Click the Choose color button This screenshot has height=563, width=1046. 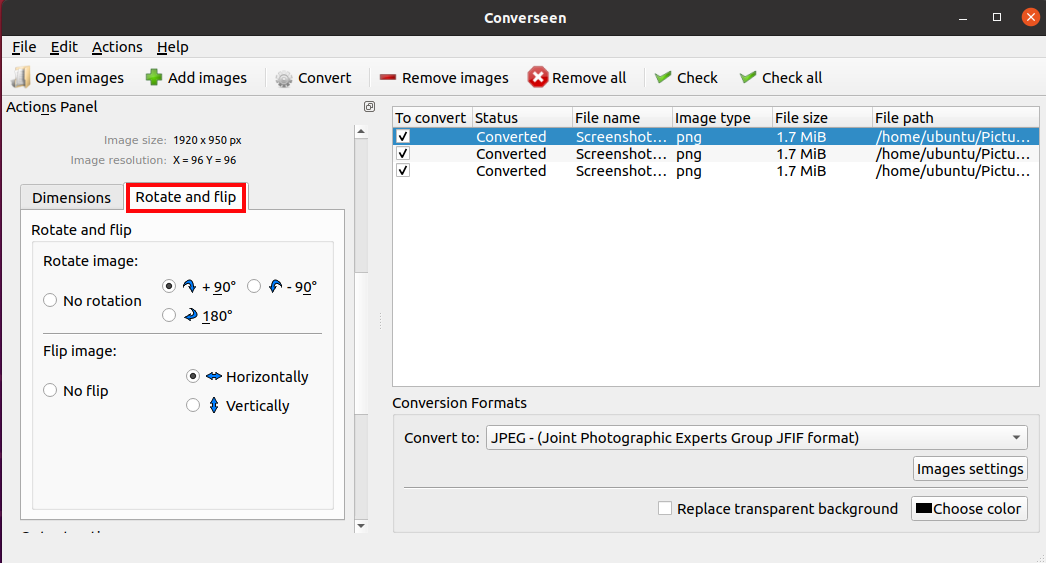(969, 508)
